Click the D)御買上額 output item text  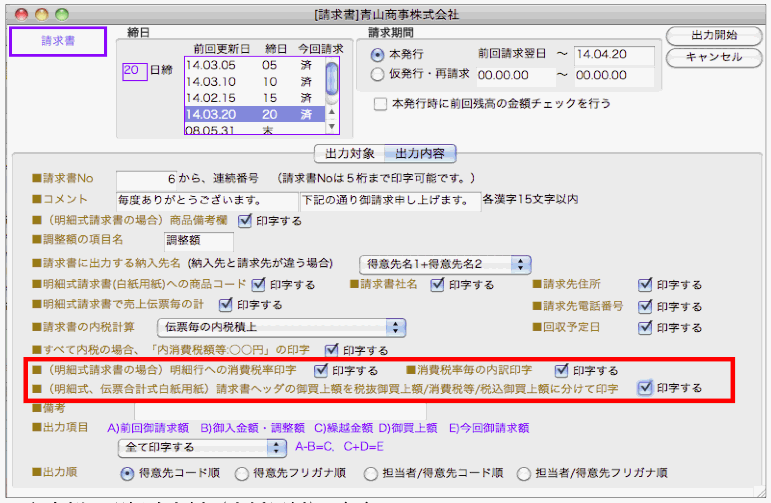[x=408, y=428]
